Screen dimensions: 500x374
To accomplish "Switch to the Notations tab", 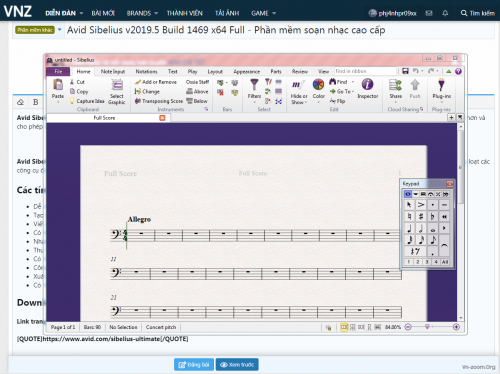I will [x=146, y=71].
